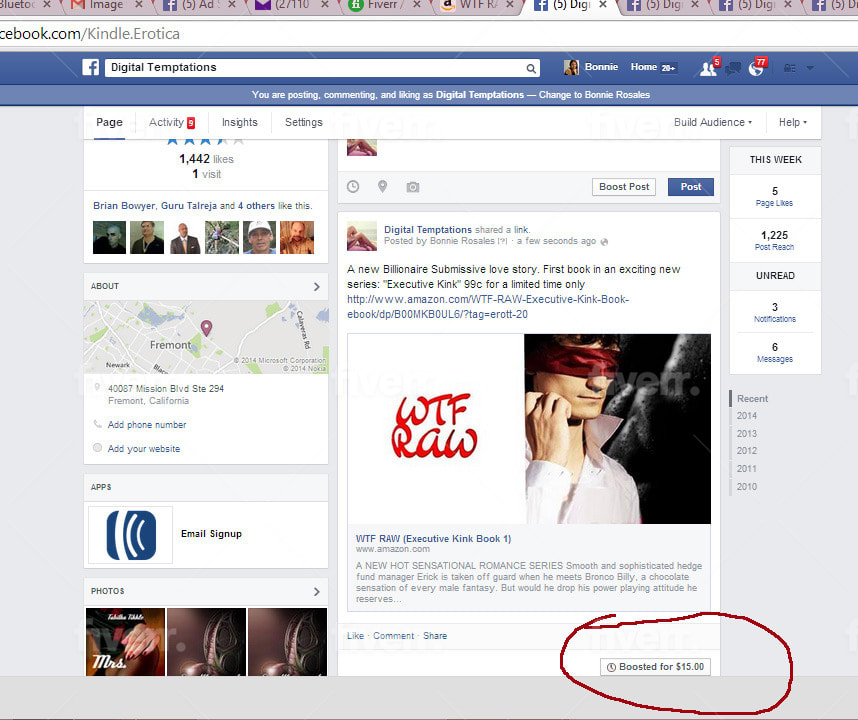Click the website globe icon beside Add your website
This screenshot has height=720, width=858.
(97, 448)
